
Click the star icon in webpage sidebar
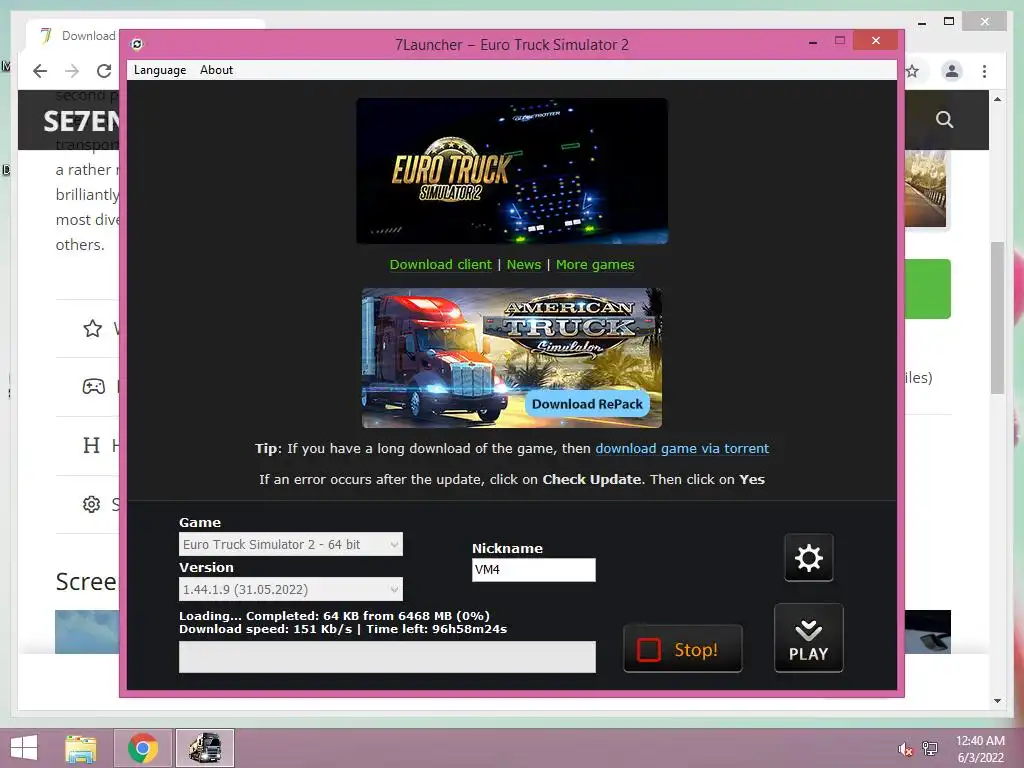tap(93, 328)
